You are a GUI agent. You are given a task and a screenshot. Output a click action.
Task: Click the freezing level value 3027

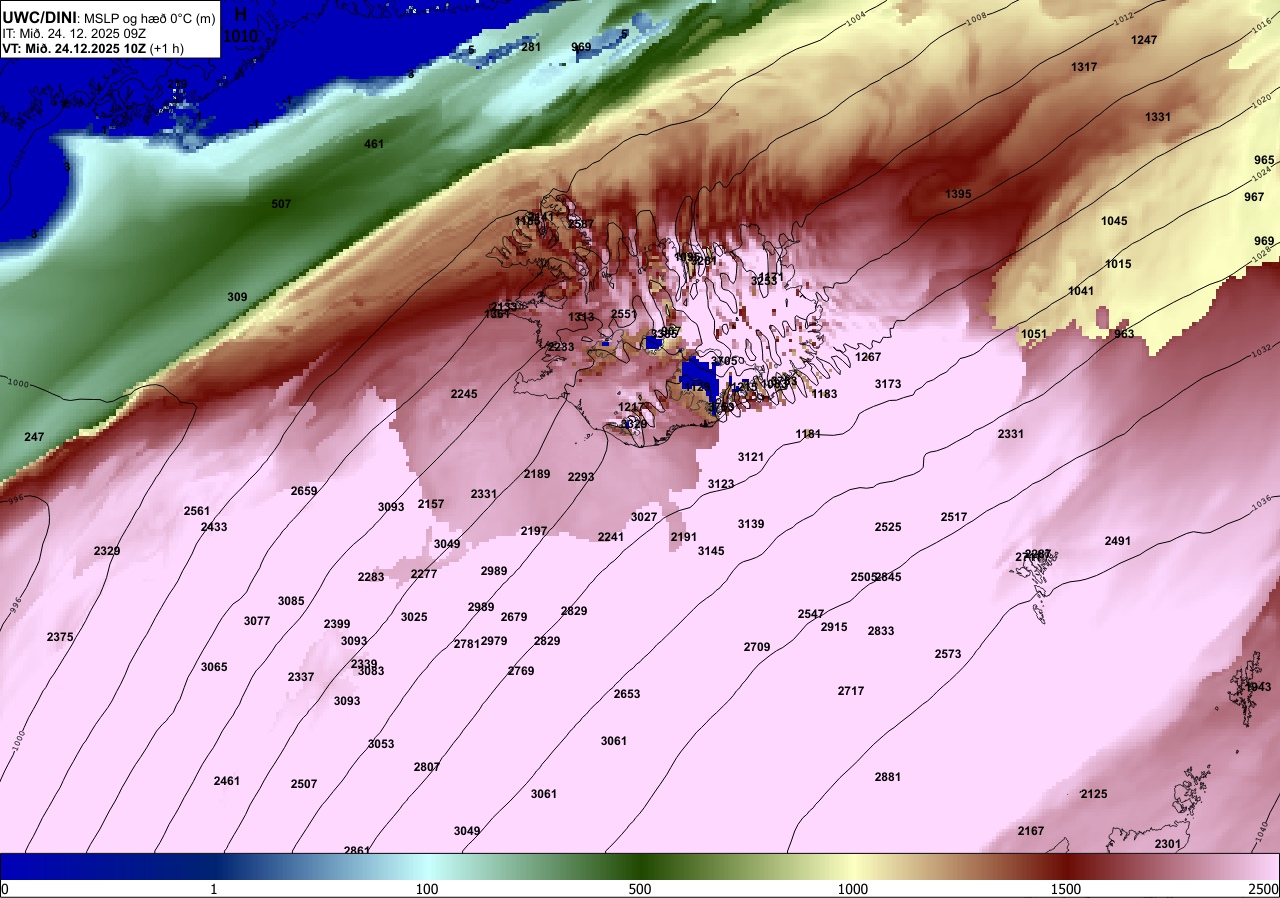pyautogui.click(x=644, y=517)
